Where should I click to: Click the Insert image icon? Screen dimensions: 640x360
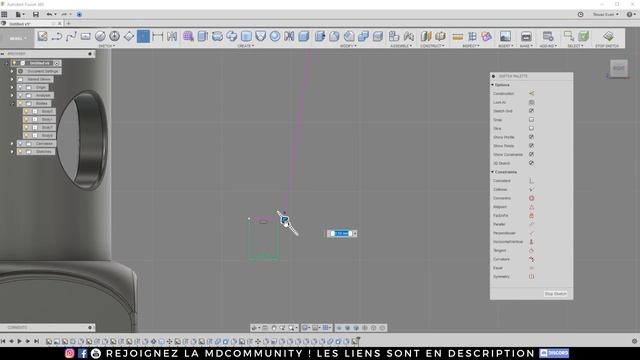pyautogui.click(x=505, y=36)
